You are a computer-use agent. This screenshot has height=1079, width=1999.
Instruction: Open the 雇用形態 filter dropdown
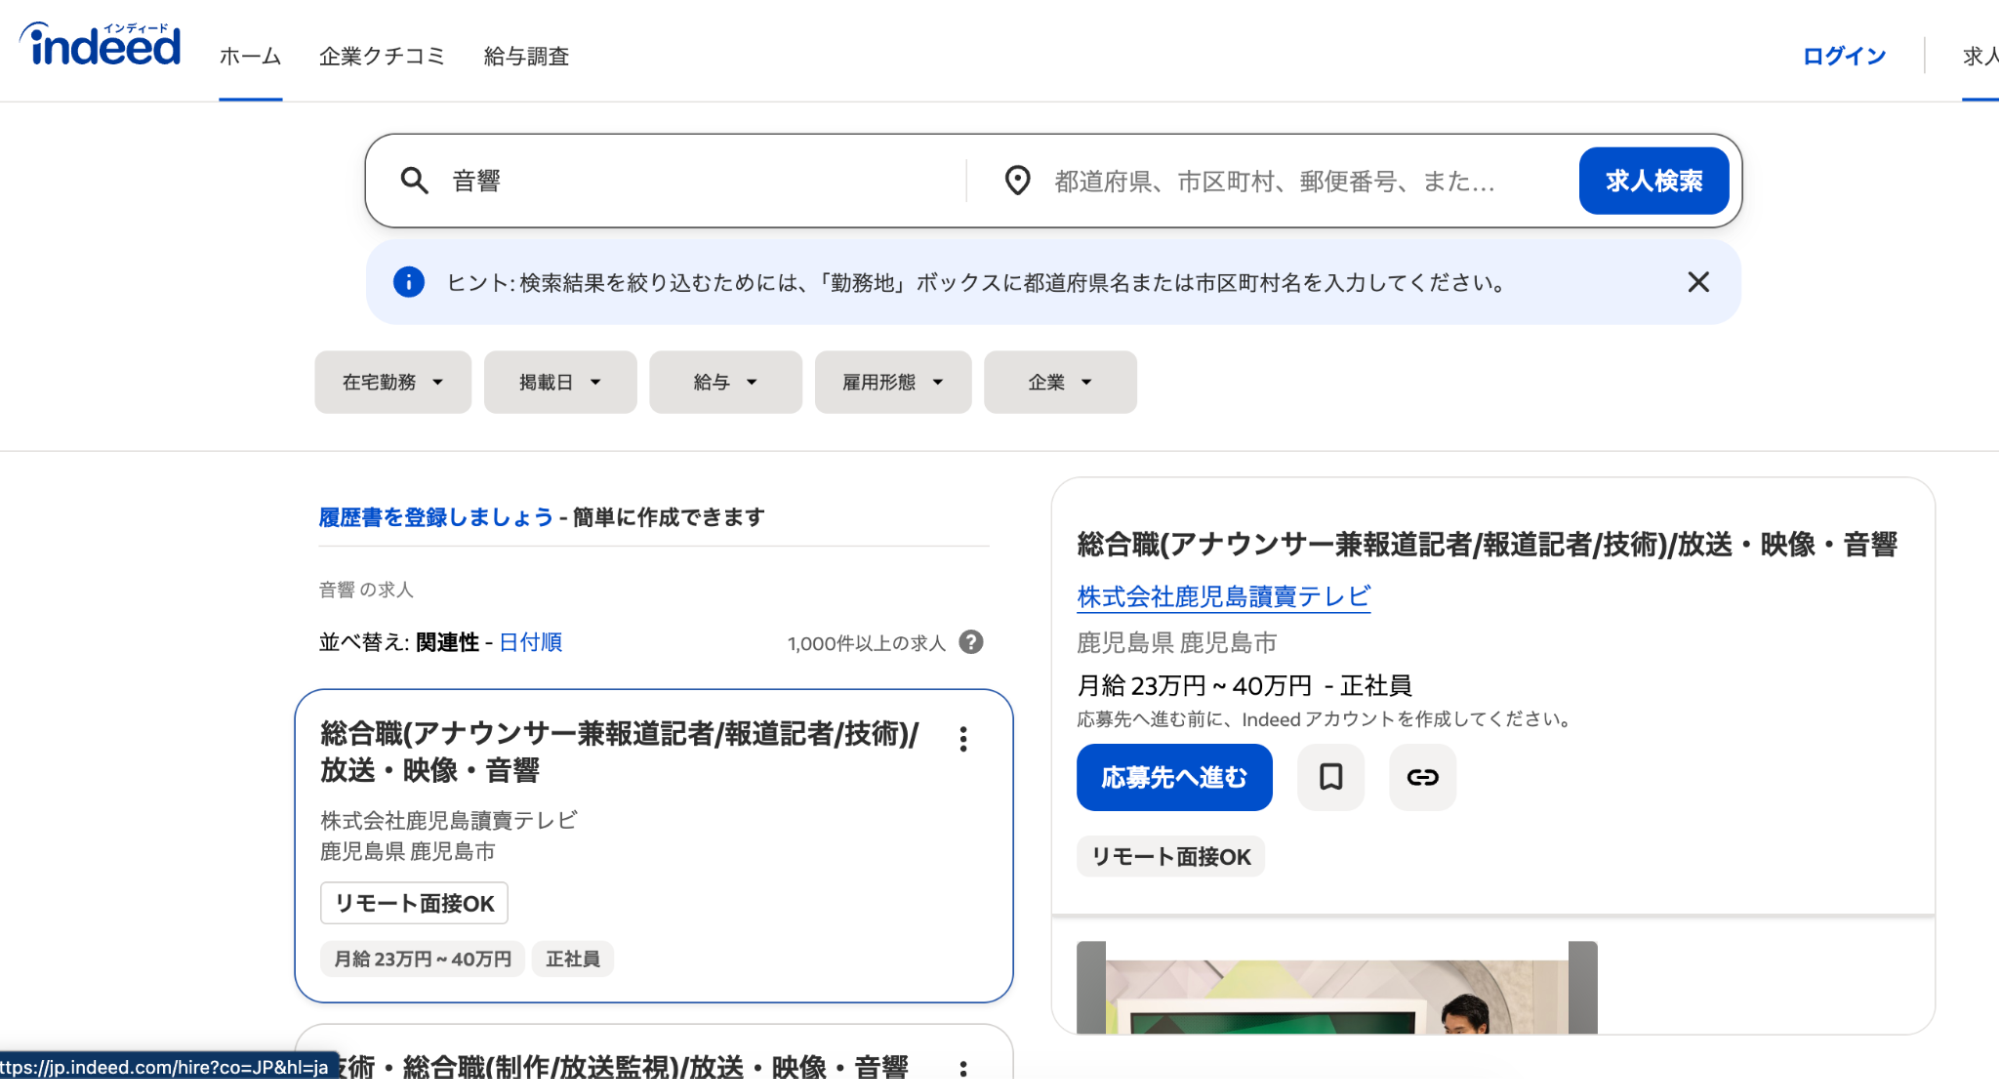click(892, 382)
